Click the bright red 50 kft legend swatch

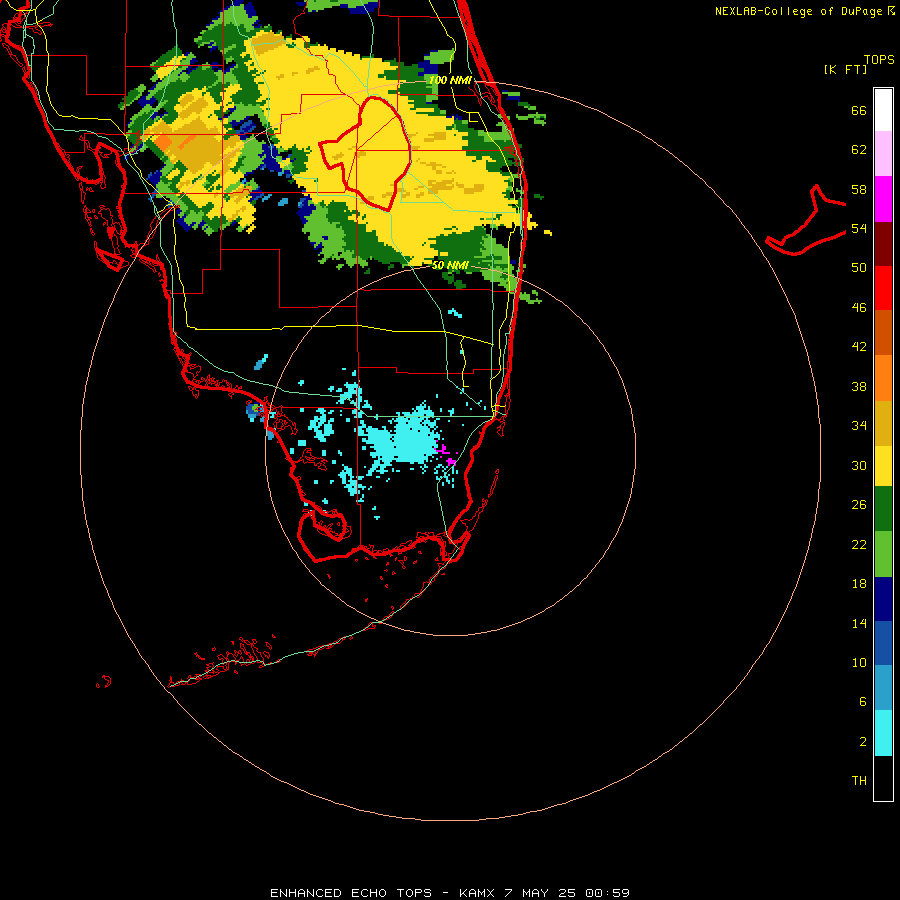tap(883, 288)
